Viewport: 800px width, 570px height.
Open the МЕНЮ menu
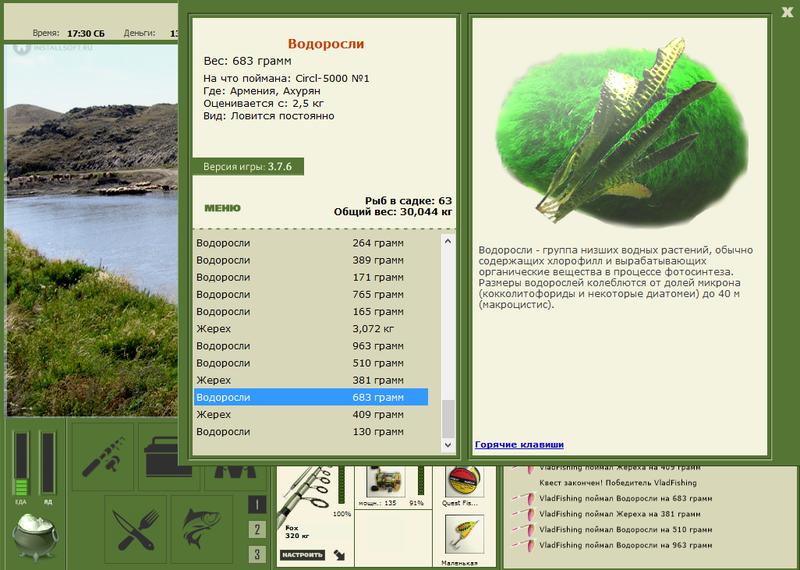pyautogui.click(x=222, y=208)
